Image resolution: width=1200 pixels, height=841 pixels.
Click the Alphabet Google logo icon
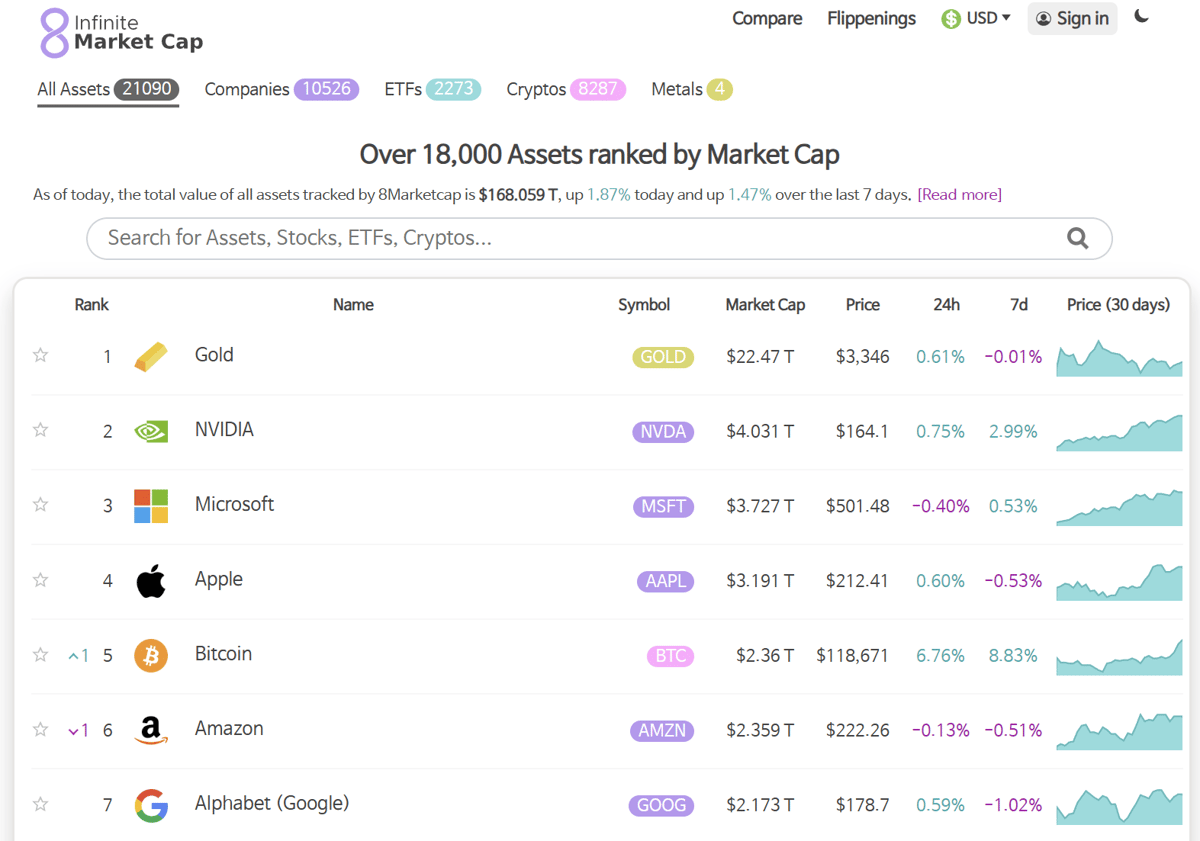151,805
